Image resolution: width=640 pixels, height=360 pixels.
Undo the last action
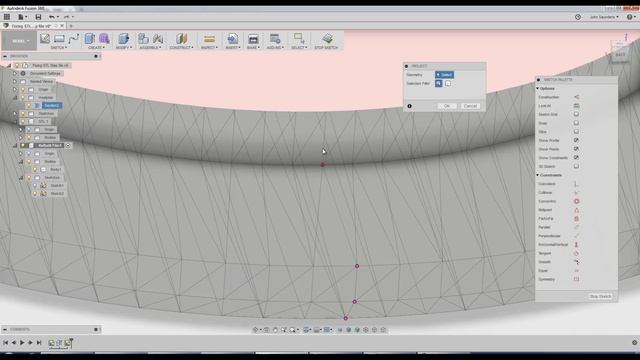point(51,17)
